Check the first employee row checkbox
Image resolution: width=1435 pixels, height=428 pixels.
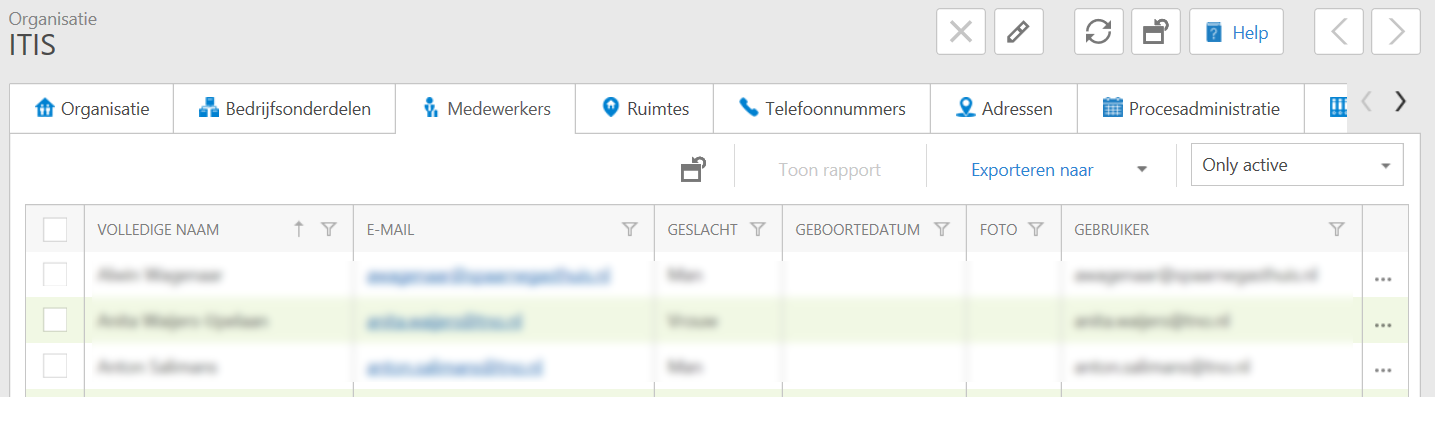pyautogui.click(x=55, y=274)
